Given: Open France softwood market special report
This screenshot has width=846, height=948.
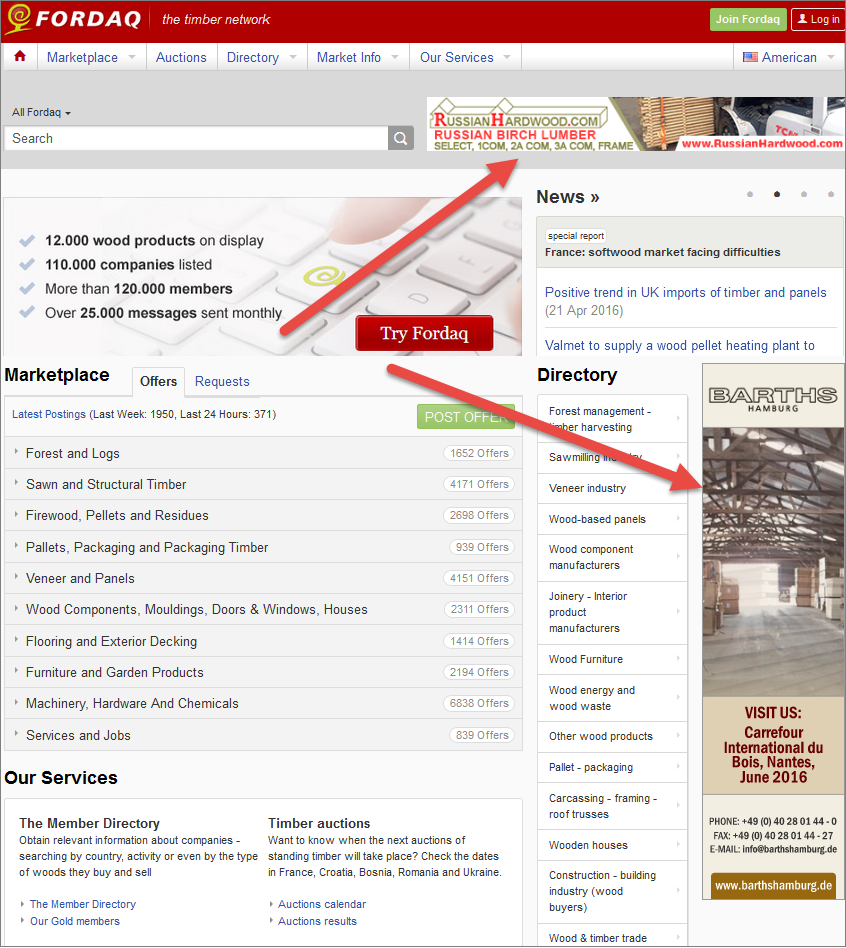Looking at the screenshot, I should [x=663, y=252].
